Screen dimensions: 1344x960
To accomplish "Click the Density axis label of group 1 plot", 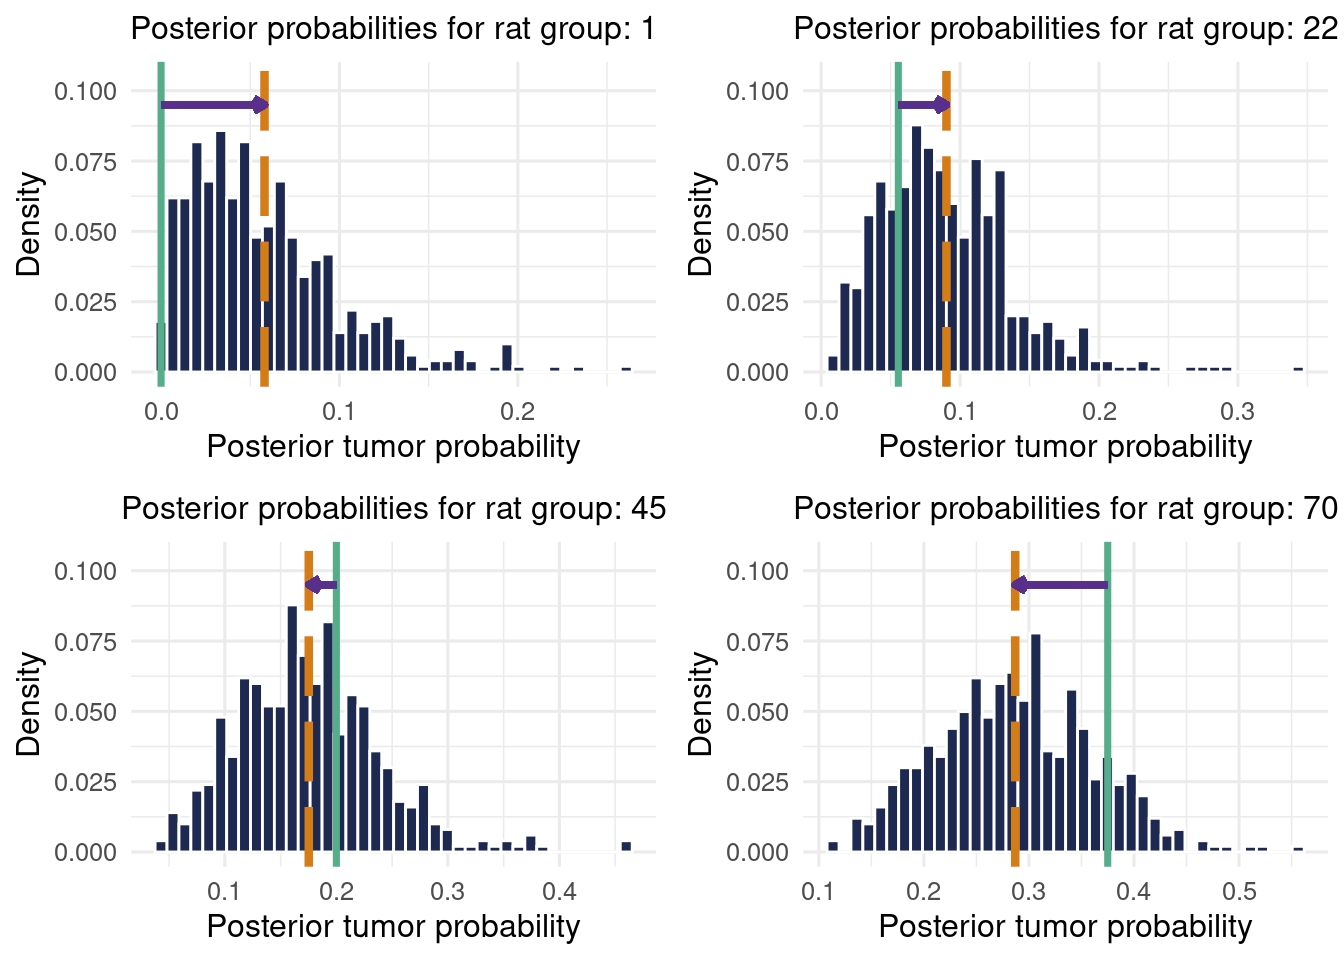I will pos(29,224).
